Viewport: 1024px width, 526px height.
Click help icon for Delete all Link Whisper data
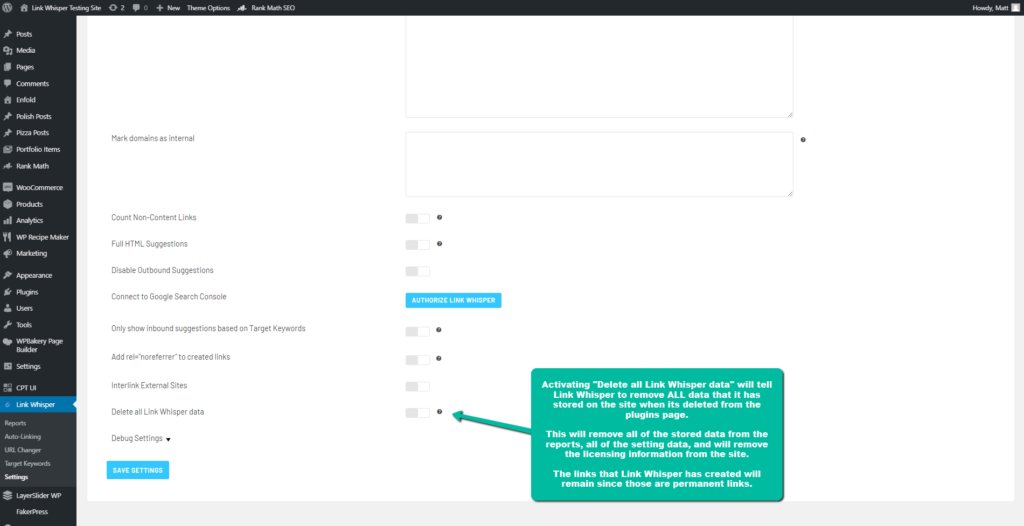click(440, 411)
